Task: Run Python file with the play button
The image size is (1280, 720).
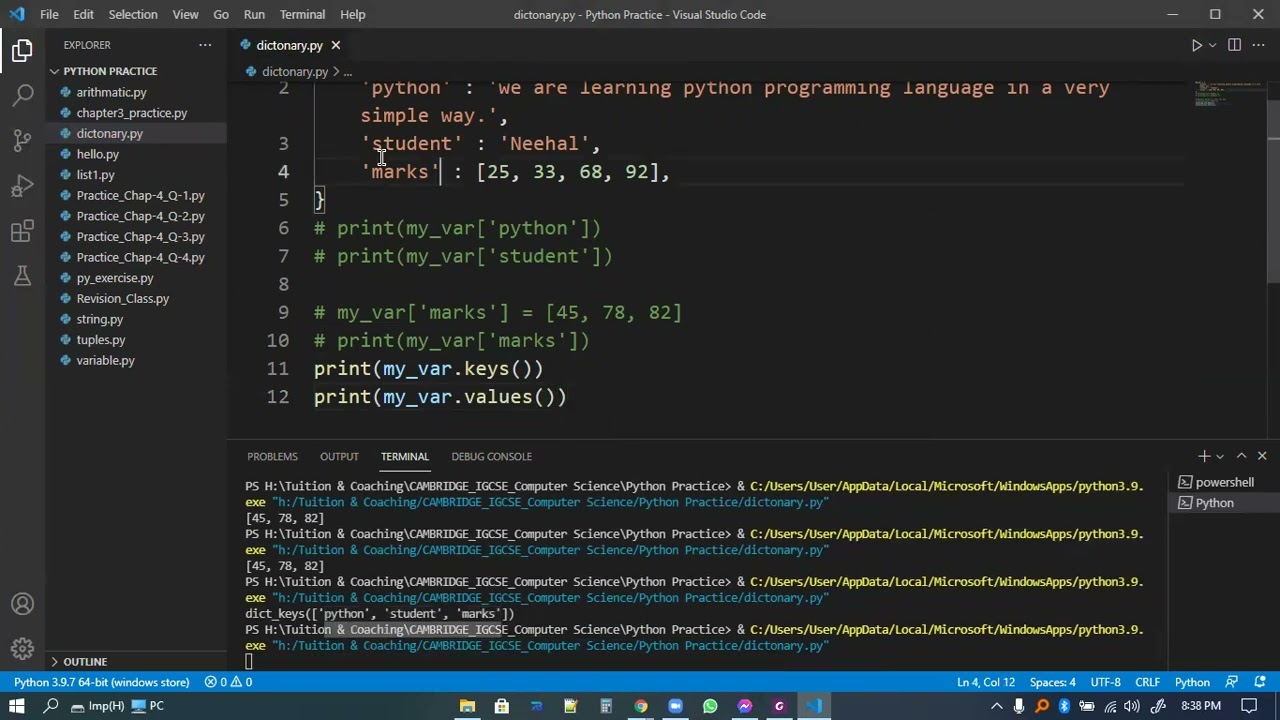Action: pos(1196,45)
